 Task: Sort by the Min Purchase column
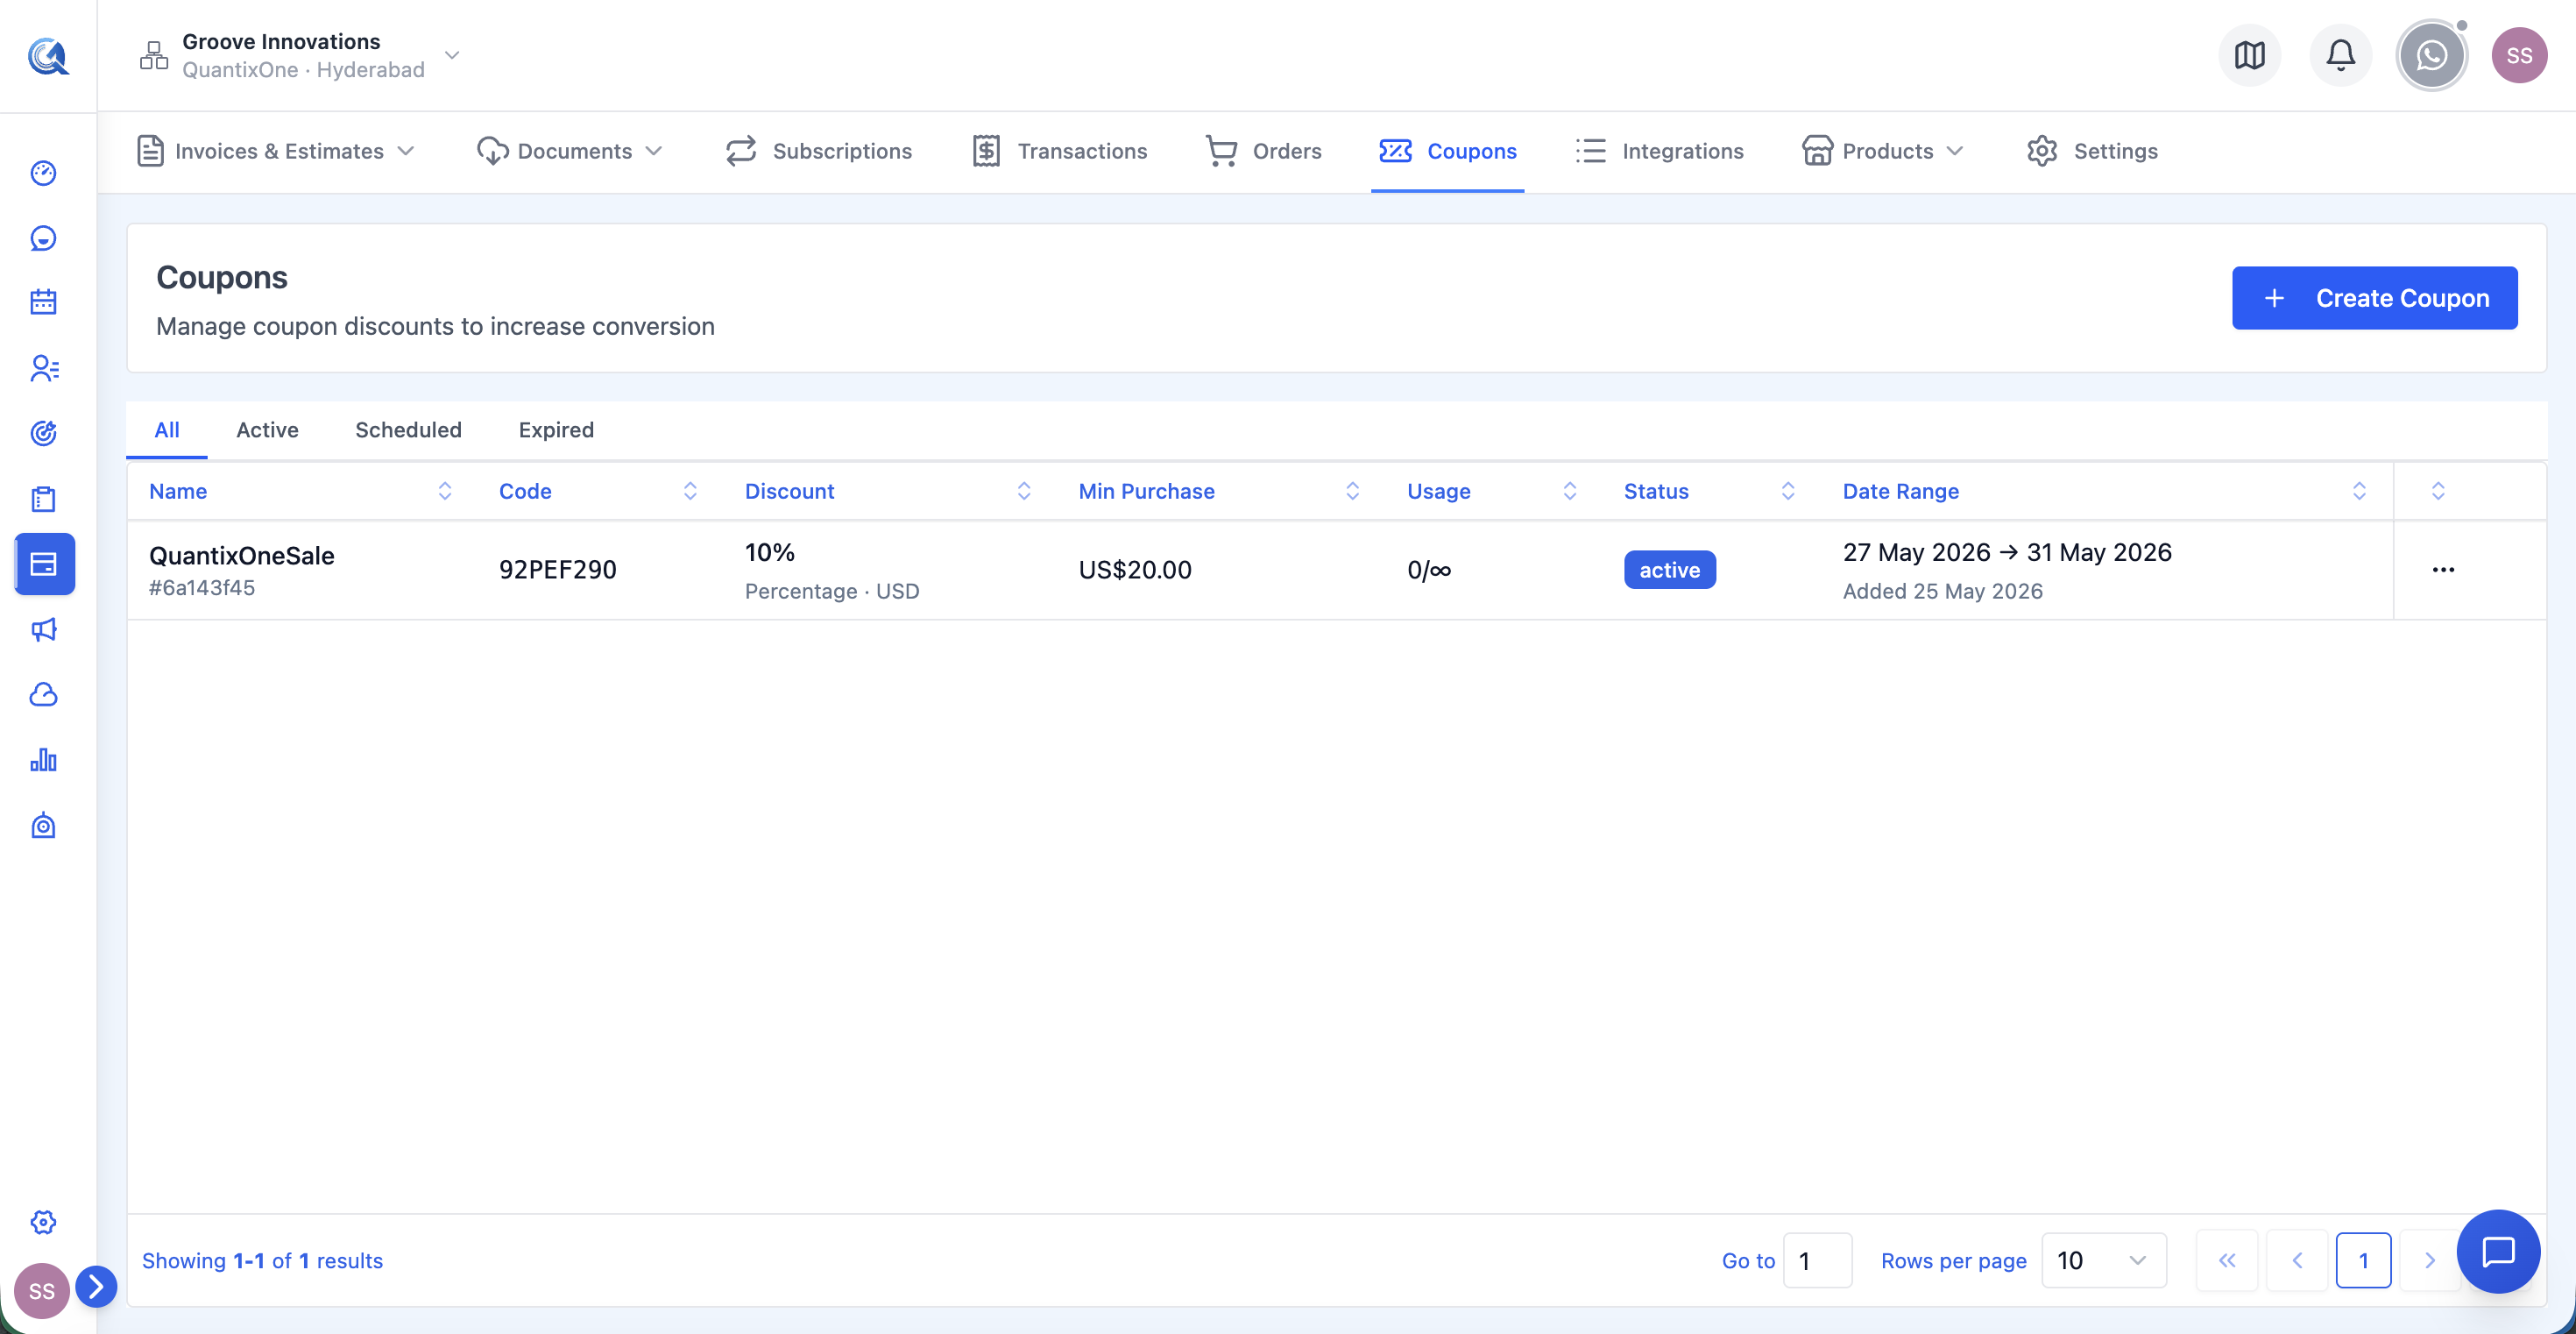pyautogui.click(x=1353, y=491)
